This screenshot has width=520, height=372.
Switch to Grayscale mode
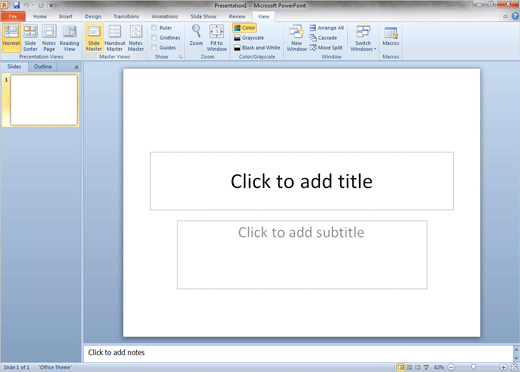[249, 38]
